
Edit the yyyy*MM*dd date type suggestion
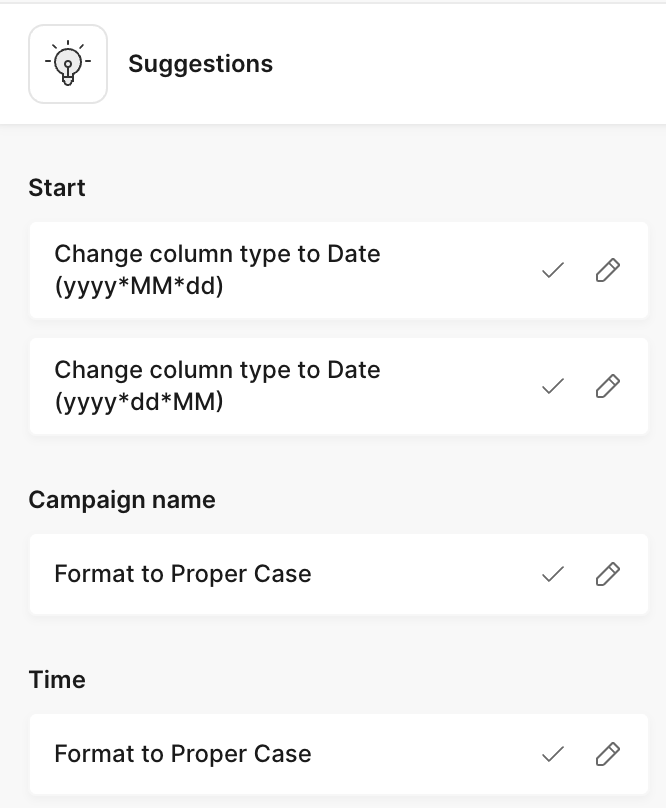(608, 270)
